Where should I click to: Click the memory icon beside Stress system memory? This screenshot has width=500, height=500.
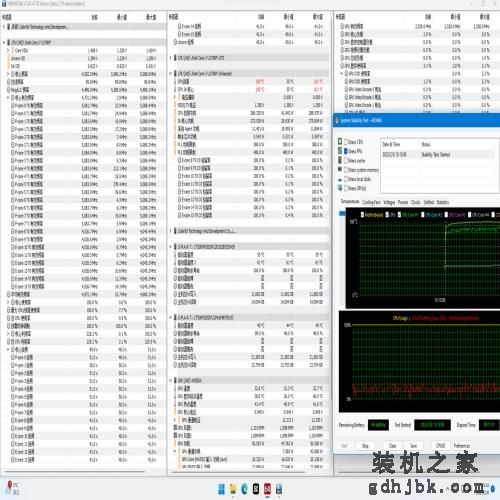point(340,170)
